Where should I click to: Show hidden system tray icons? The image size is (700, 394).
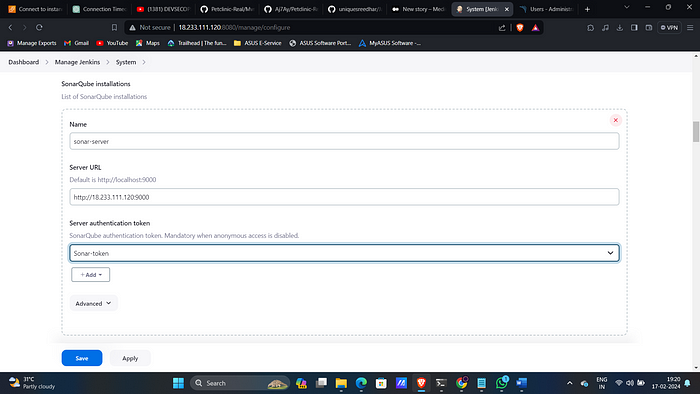point(569,383)
